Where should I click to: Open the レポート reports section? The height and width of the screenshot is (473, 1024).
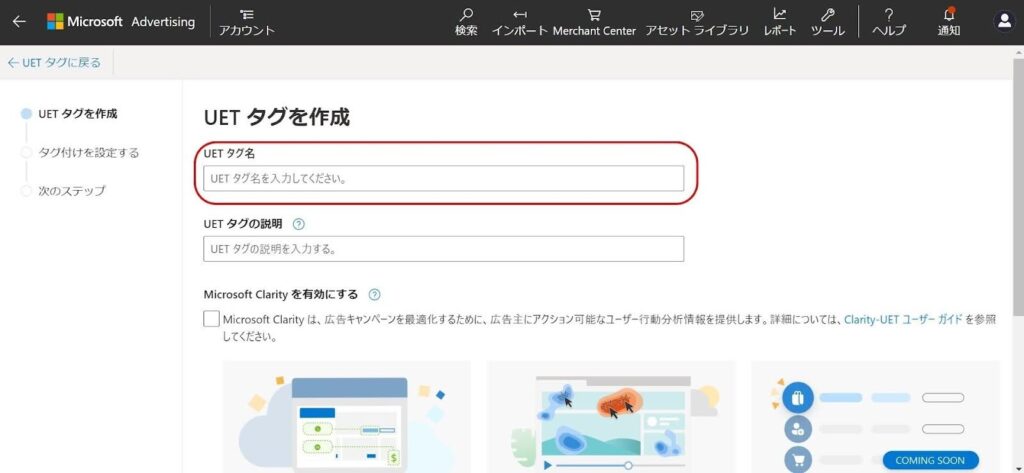coord(780,22)
